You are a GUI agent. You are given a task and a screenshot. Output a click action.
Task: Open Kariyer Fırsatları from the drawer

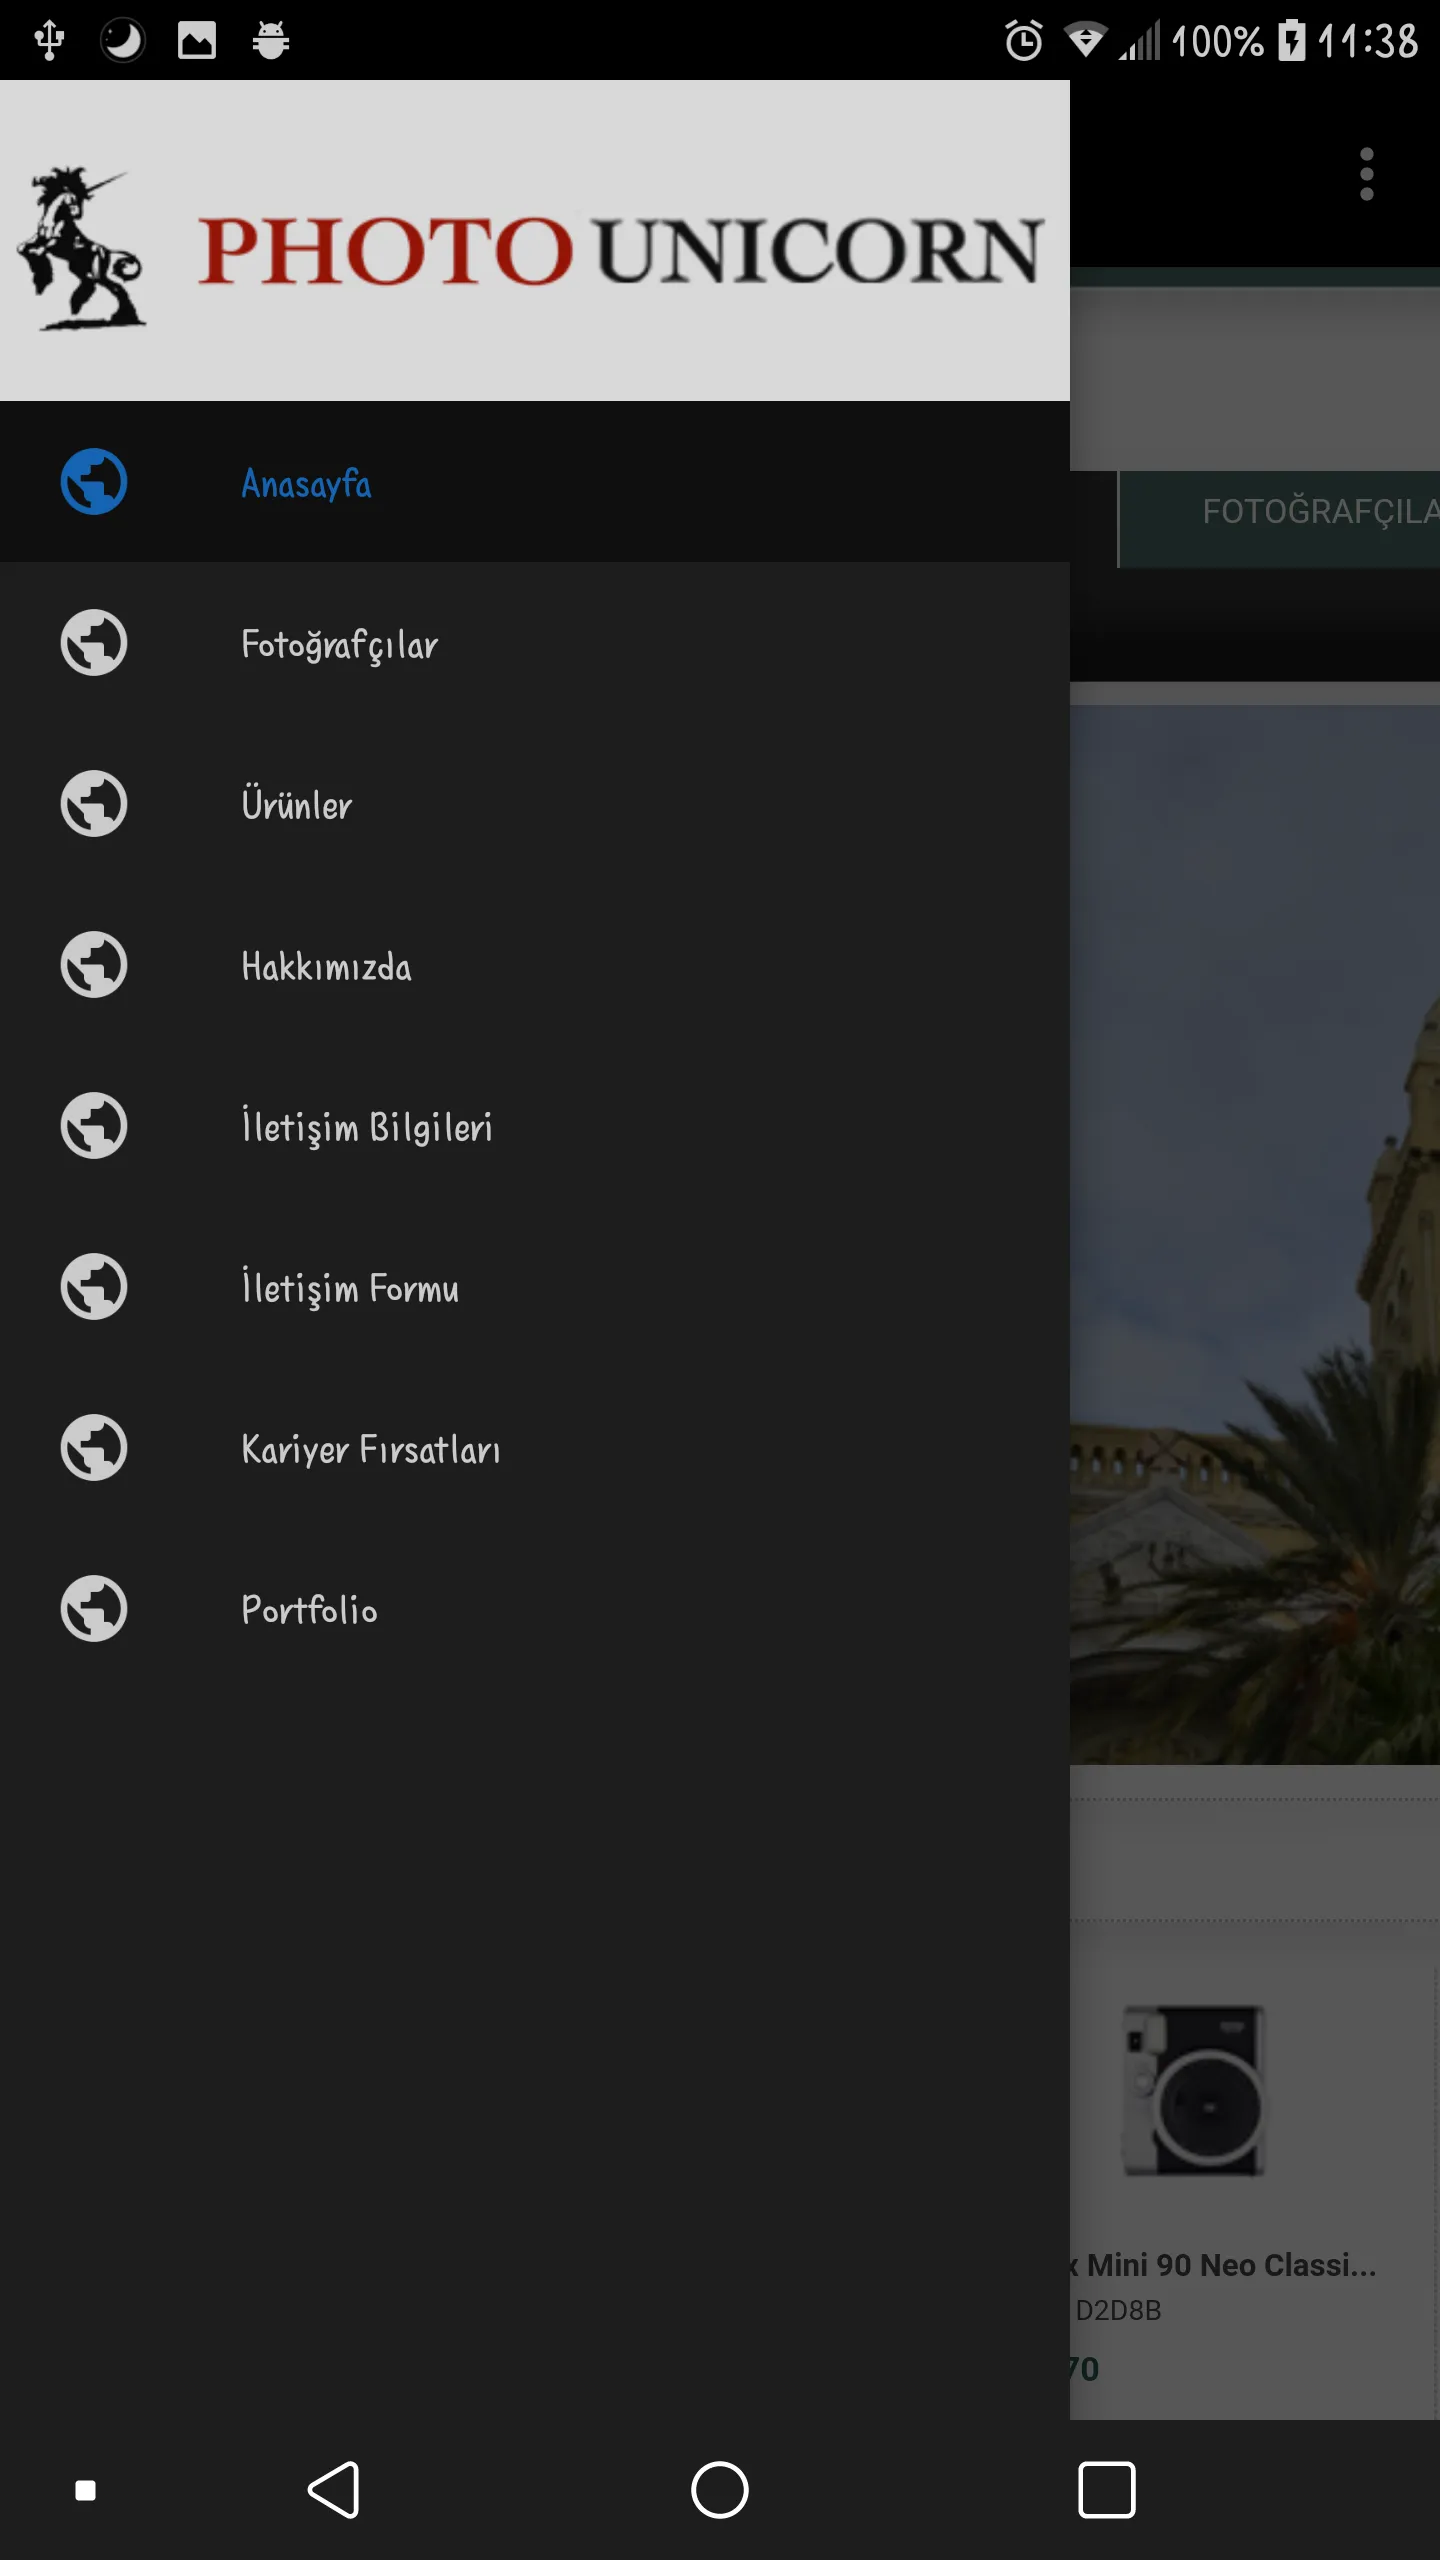click(x=535, y=1448)
